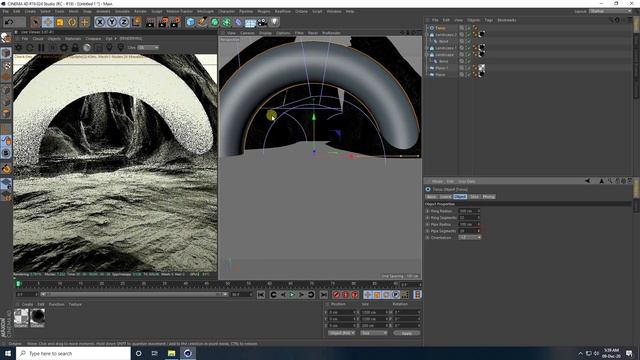Select the black material thumbnail
Viewport: 640px width, 360px height.
[37, 317]
